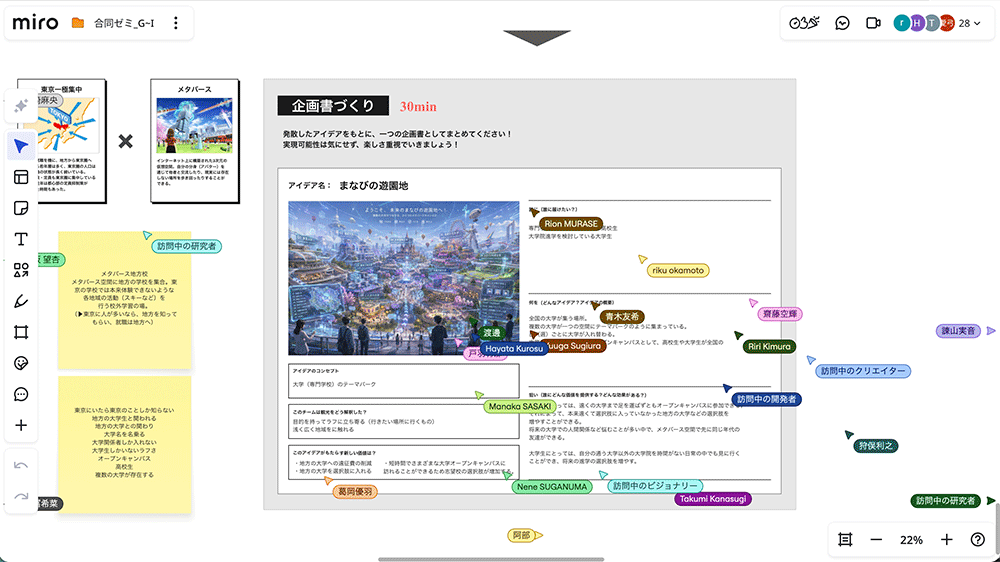This screenshot has height=562, width=1000.
Task: Select the text tool
Action: click(x=21, y=239)
